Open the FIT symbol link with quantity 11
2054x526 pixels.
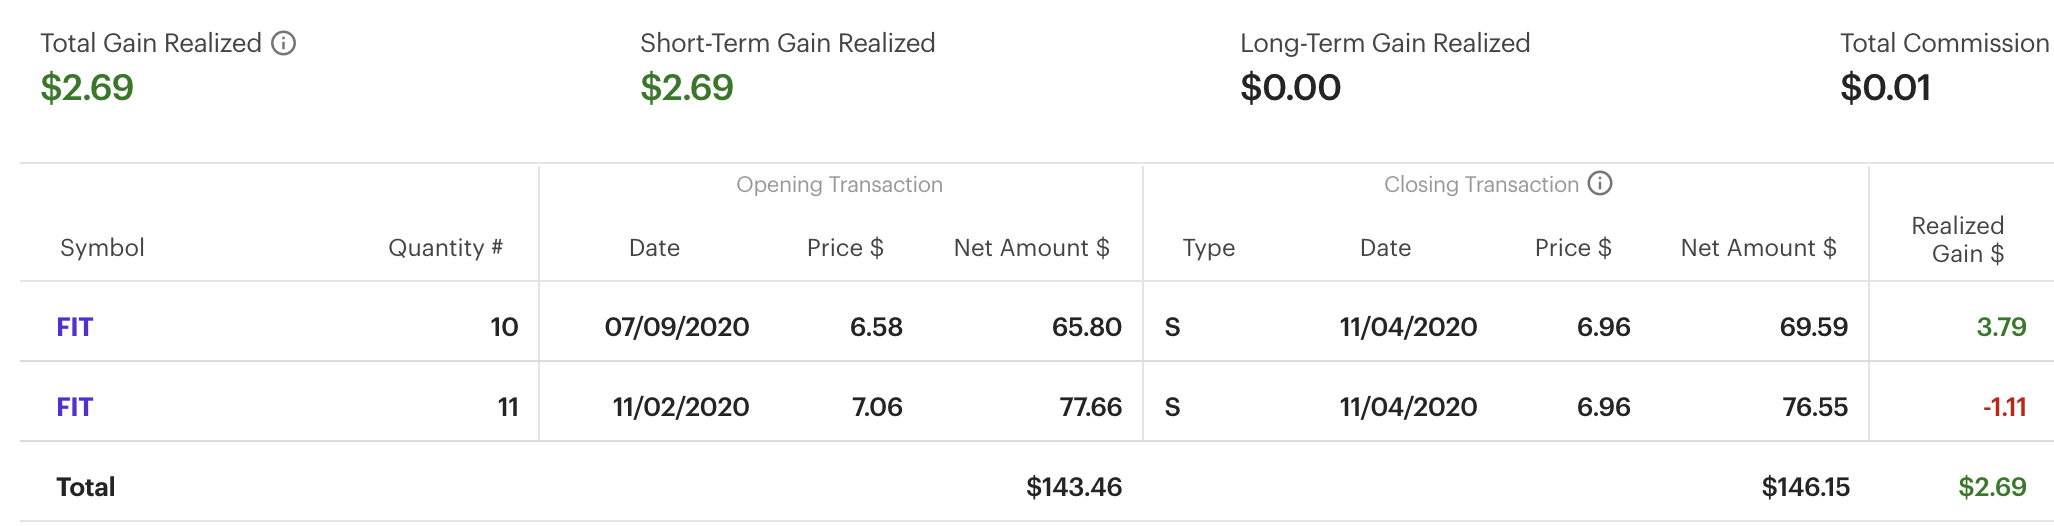(75, 407)
